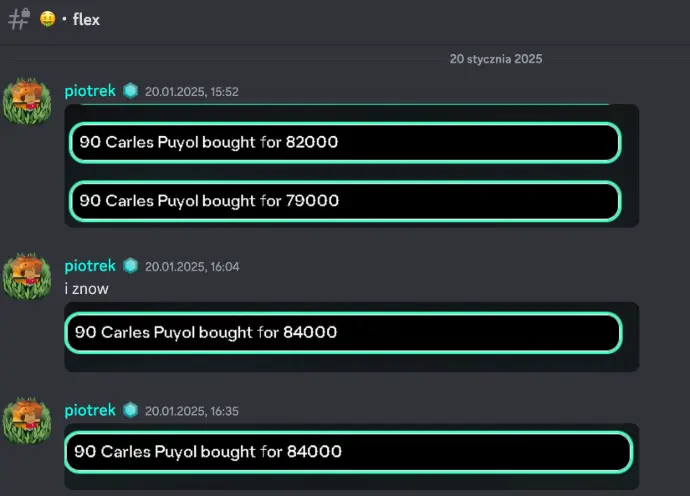The image size is (690, 496).
Task: Click the 20.01.2025, 15:52 timestamp
Action: pyautogui.click(x=192, y=92)
